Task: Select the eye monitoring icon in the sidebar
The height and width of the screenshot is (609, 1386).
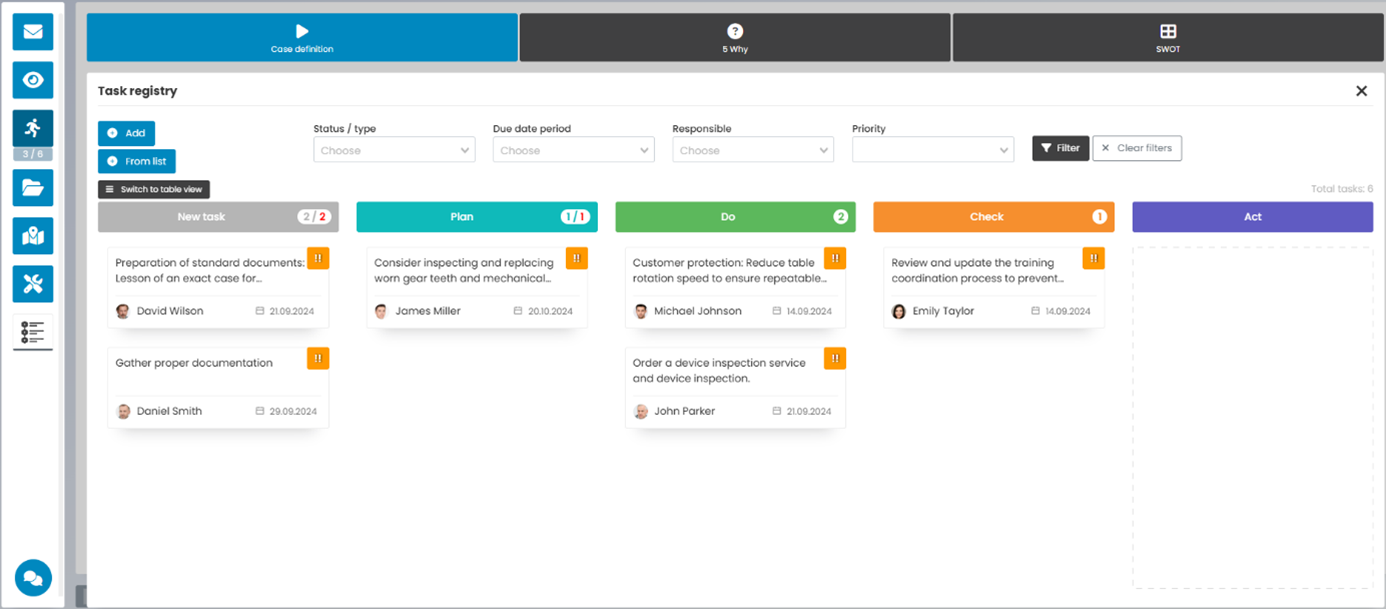Action: [x=33, y=80]
